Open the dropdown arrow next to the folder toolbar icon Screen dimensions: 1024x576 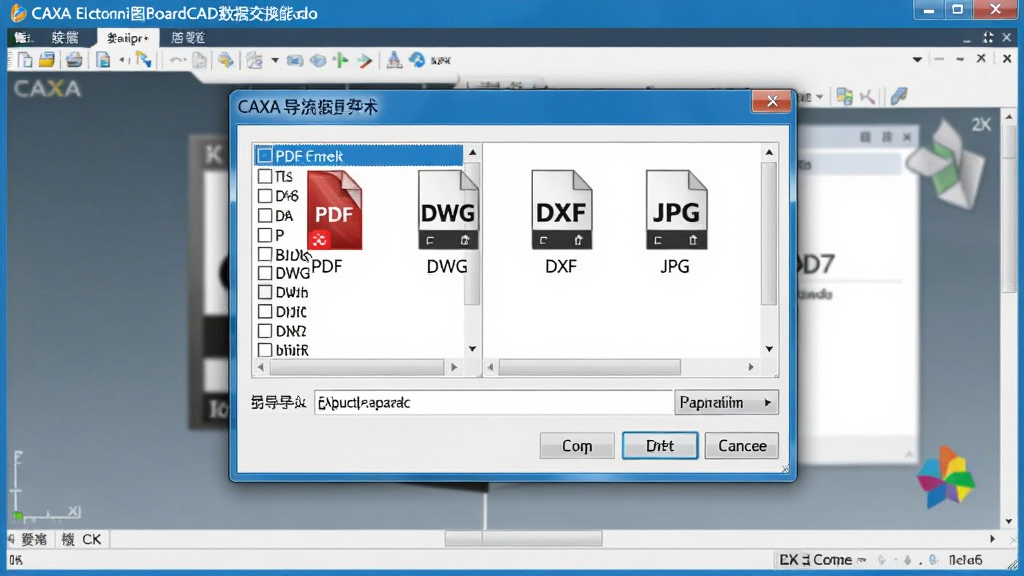(275, 61)
